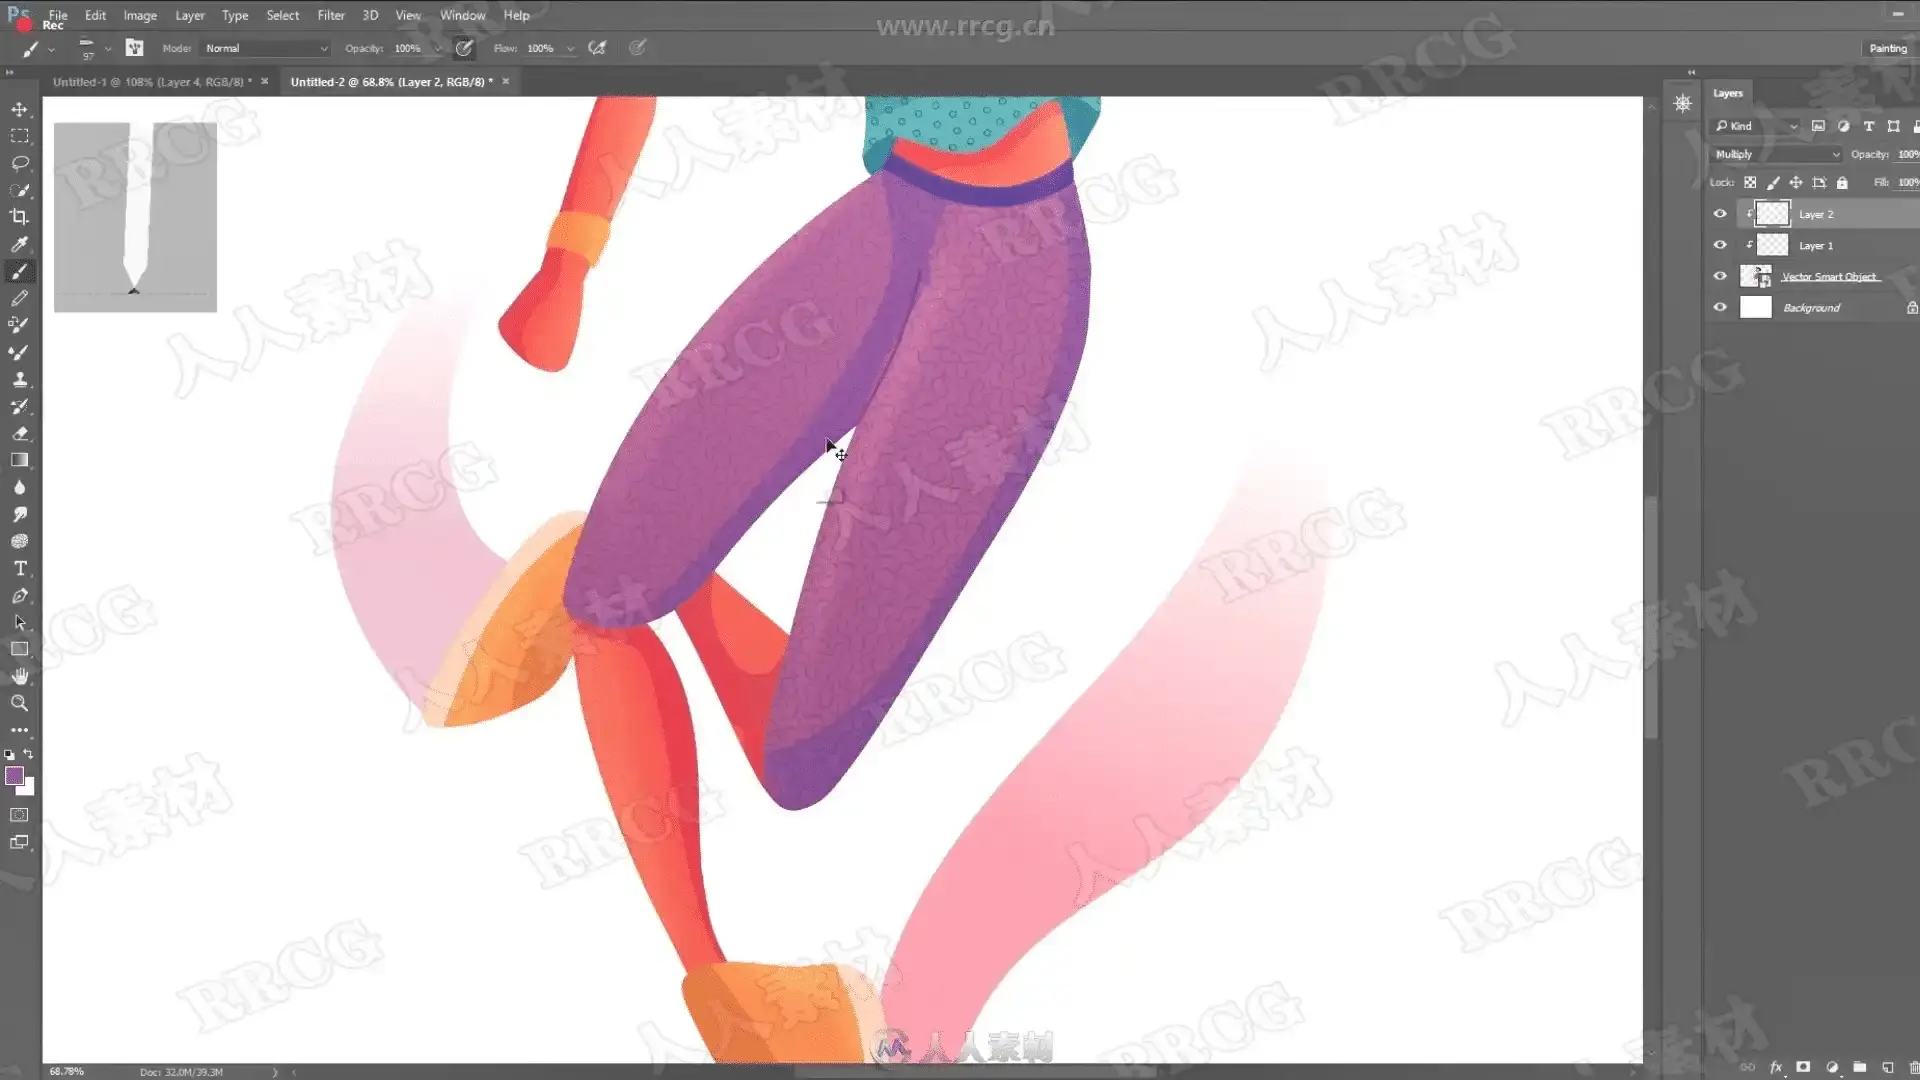1920x1080 pixels.
Task: Click the background white color swatch
Action: tap(28, 789)
